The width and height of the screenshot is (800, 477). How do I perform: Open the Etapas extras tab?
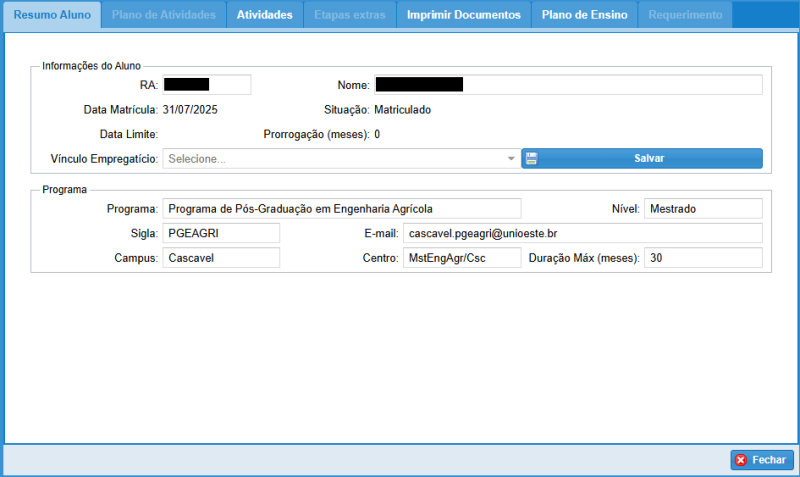(x=350, y=15)
